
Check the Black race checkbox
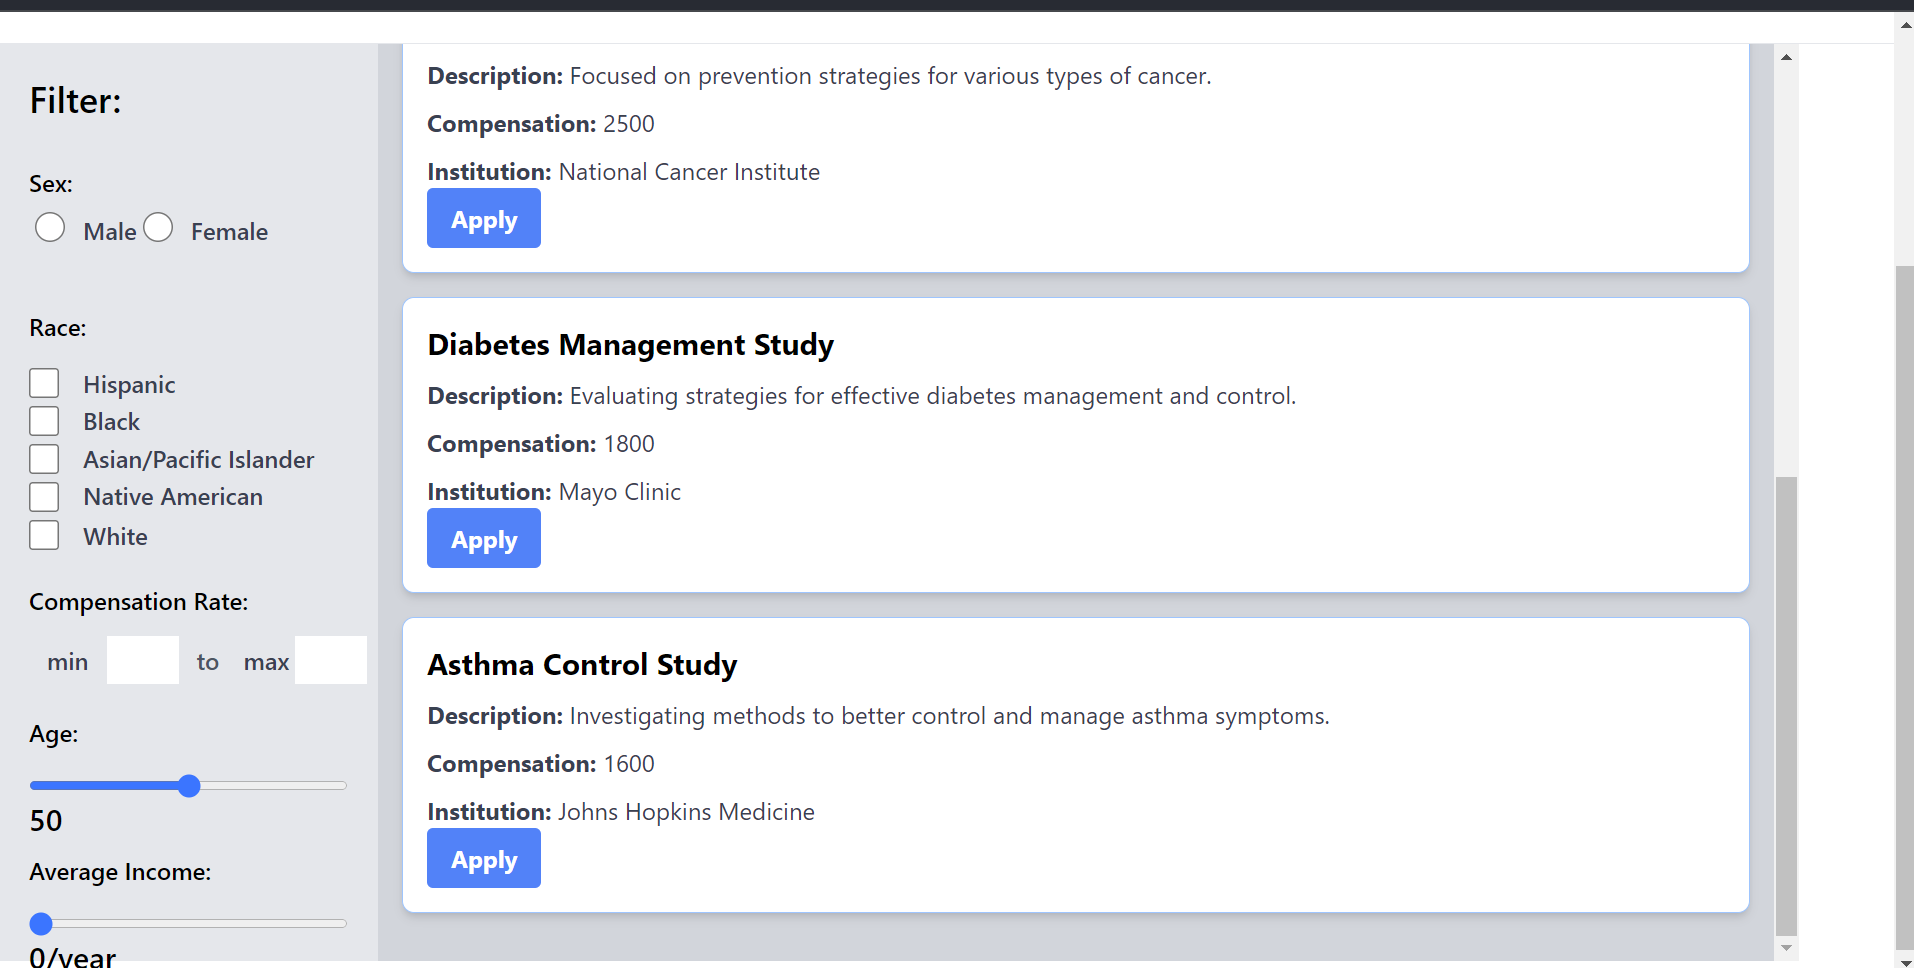44,421
